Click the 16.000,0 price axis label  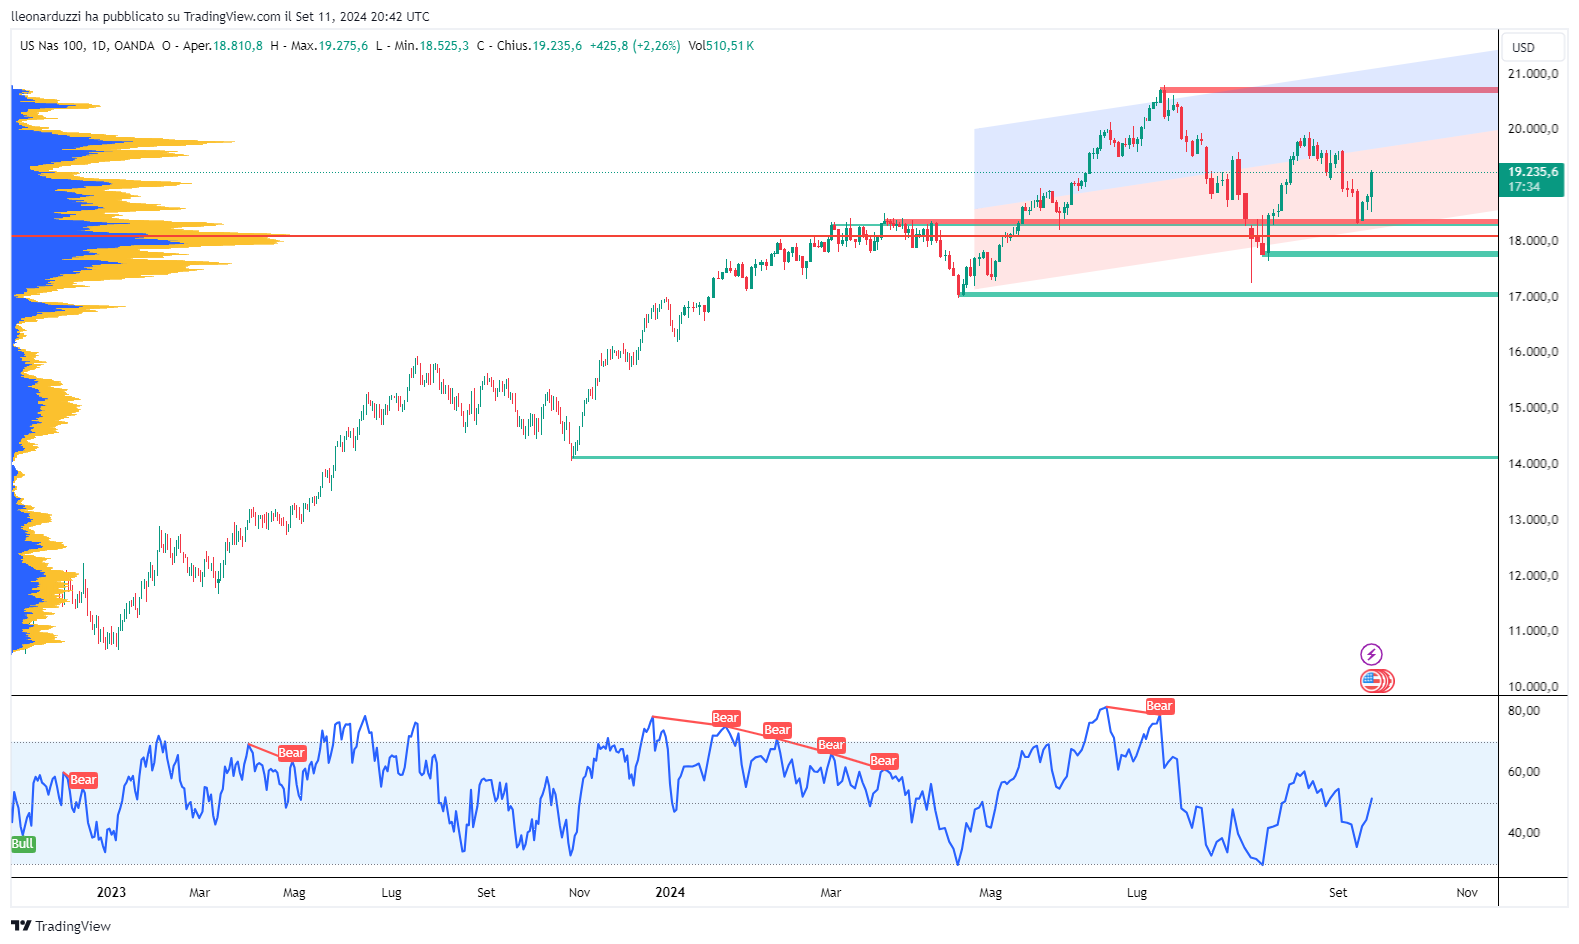tap(1533, 352)
